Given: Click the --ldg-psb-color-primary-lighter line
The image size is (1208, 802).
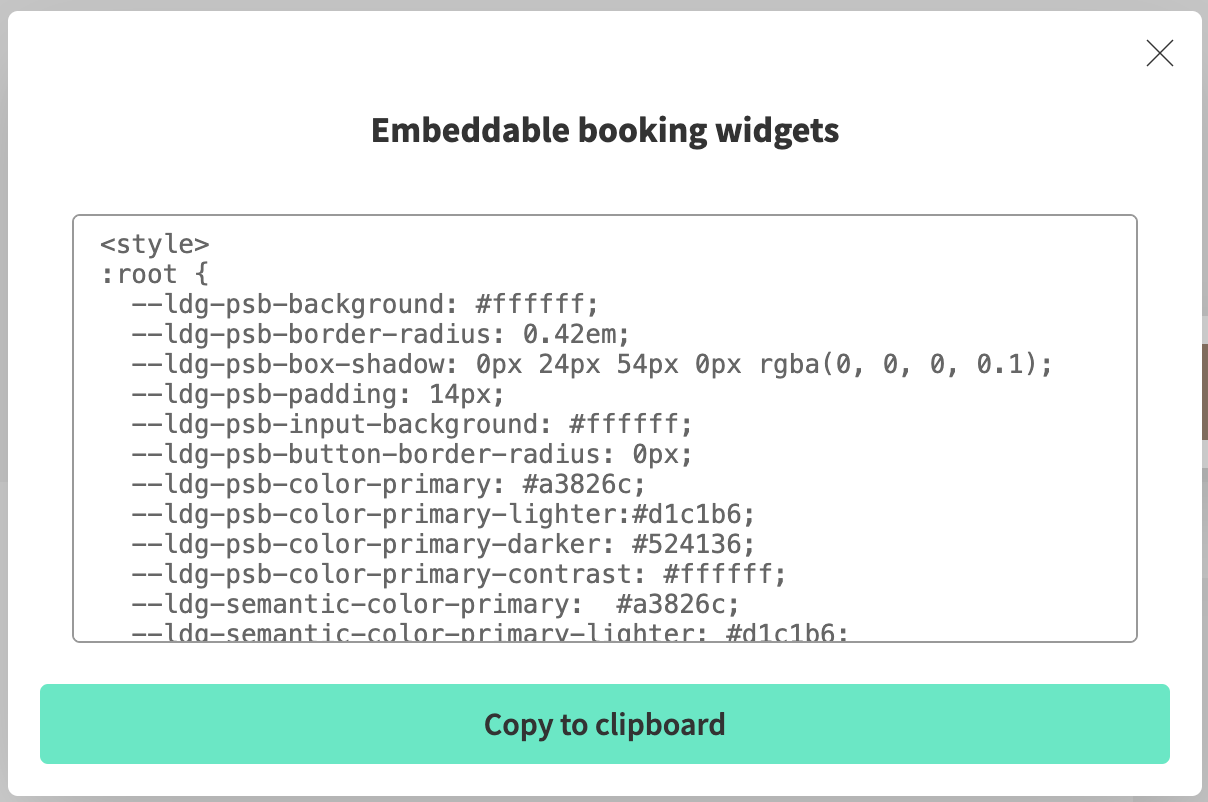Looking at the screenshot, I should (x=442, y=514).
